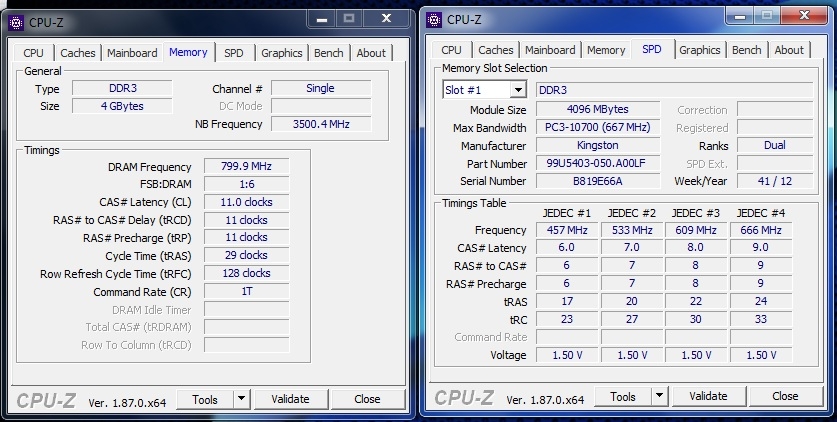Screen dimensions: 837x422
Task: Open the CPU tab in the right CPU-Z window
Action: pyautogui.click(x=452, y=50)
